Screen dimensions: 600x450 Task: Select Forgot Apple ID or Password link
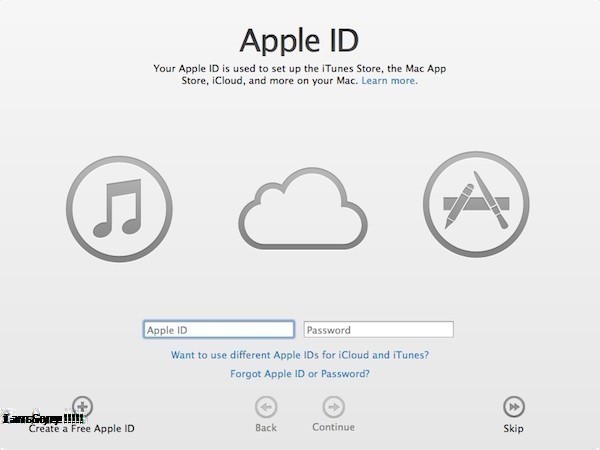pos(299,374)
